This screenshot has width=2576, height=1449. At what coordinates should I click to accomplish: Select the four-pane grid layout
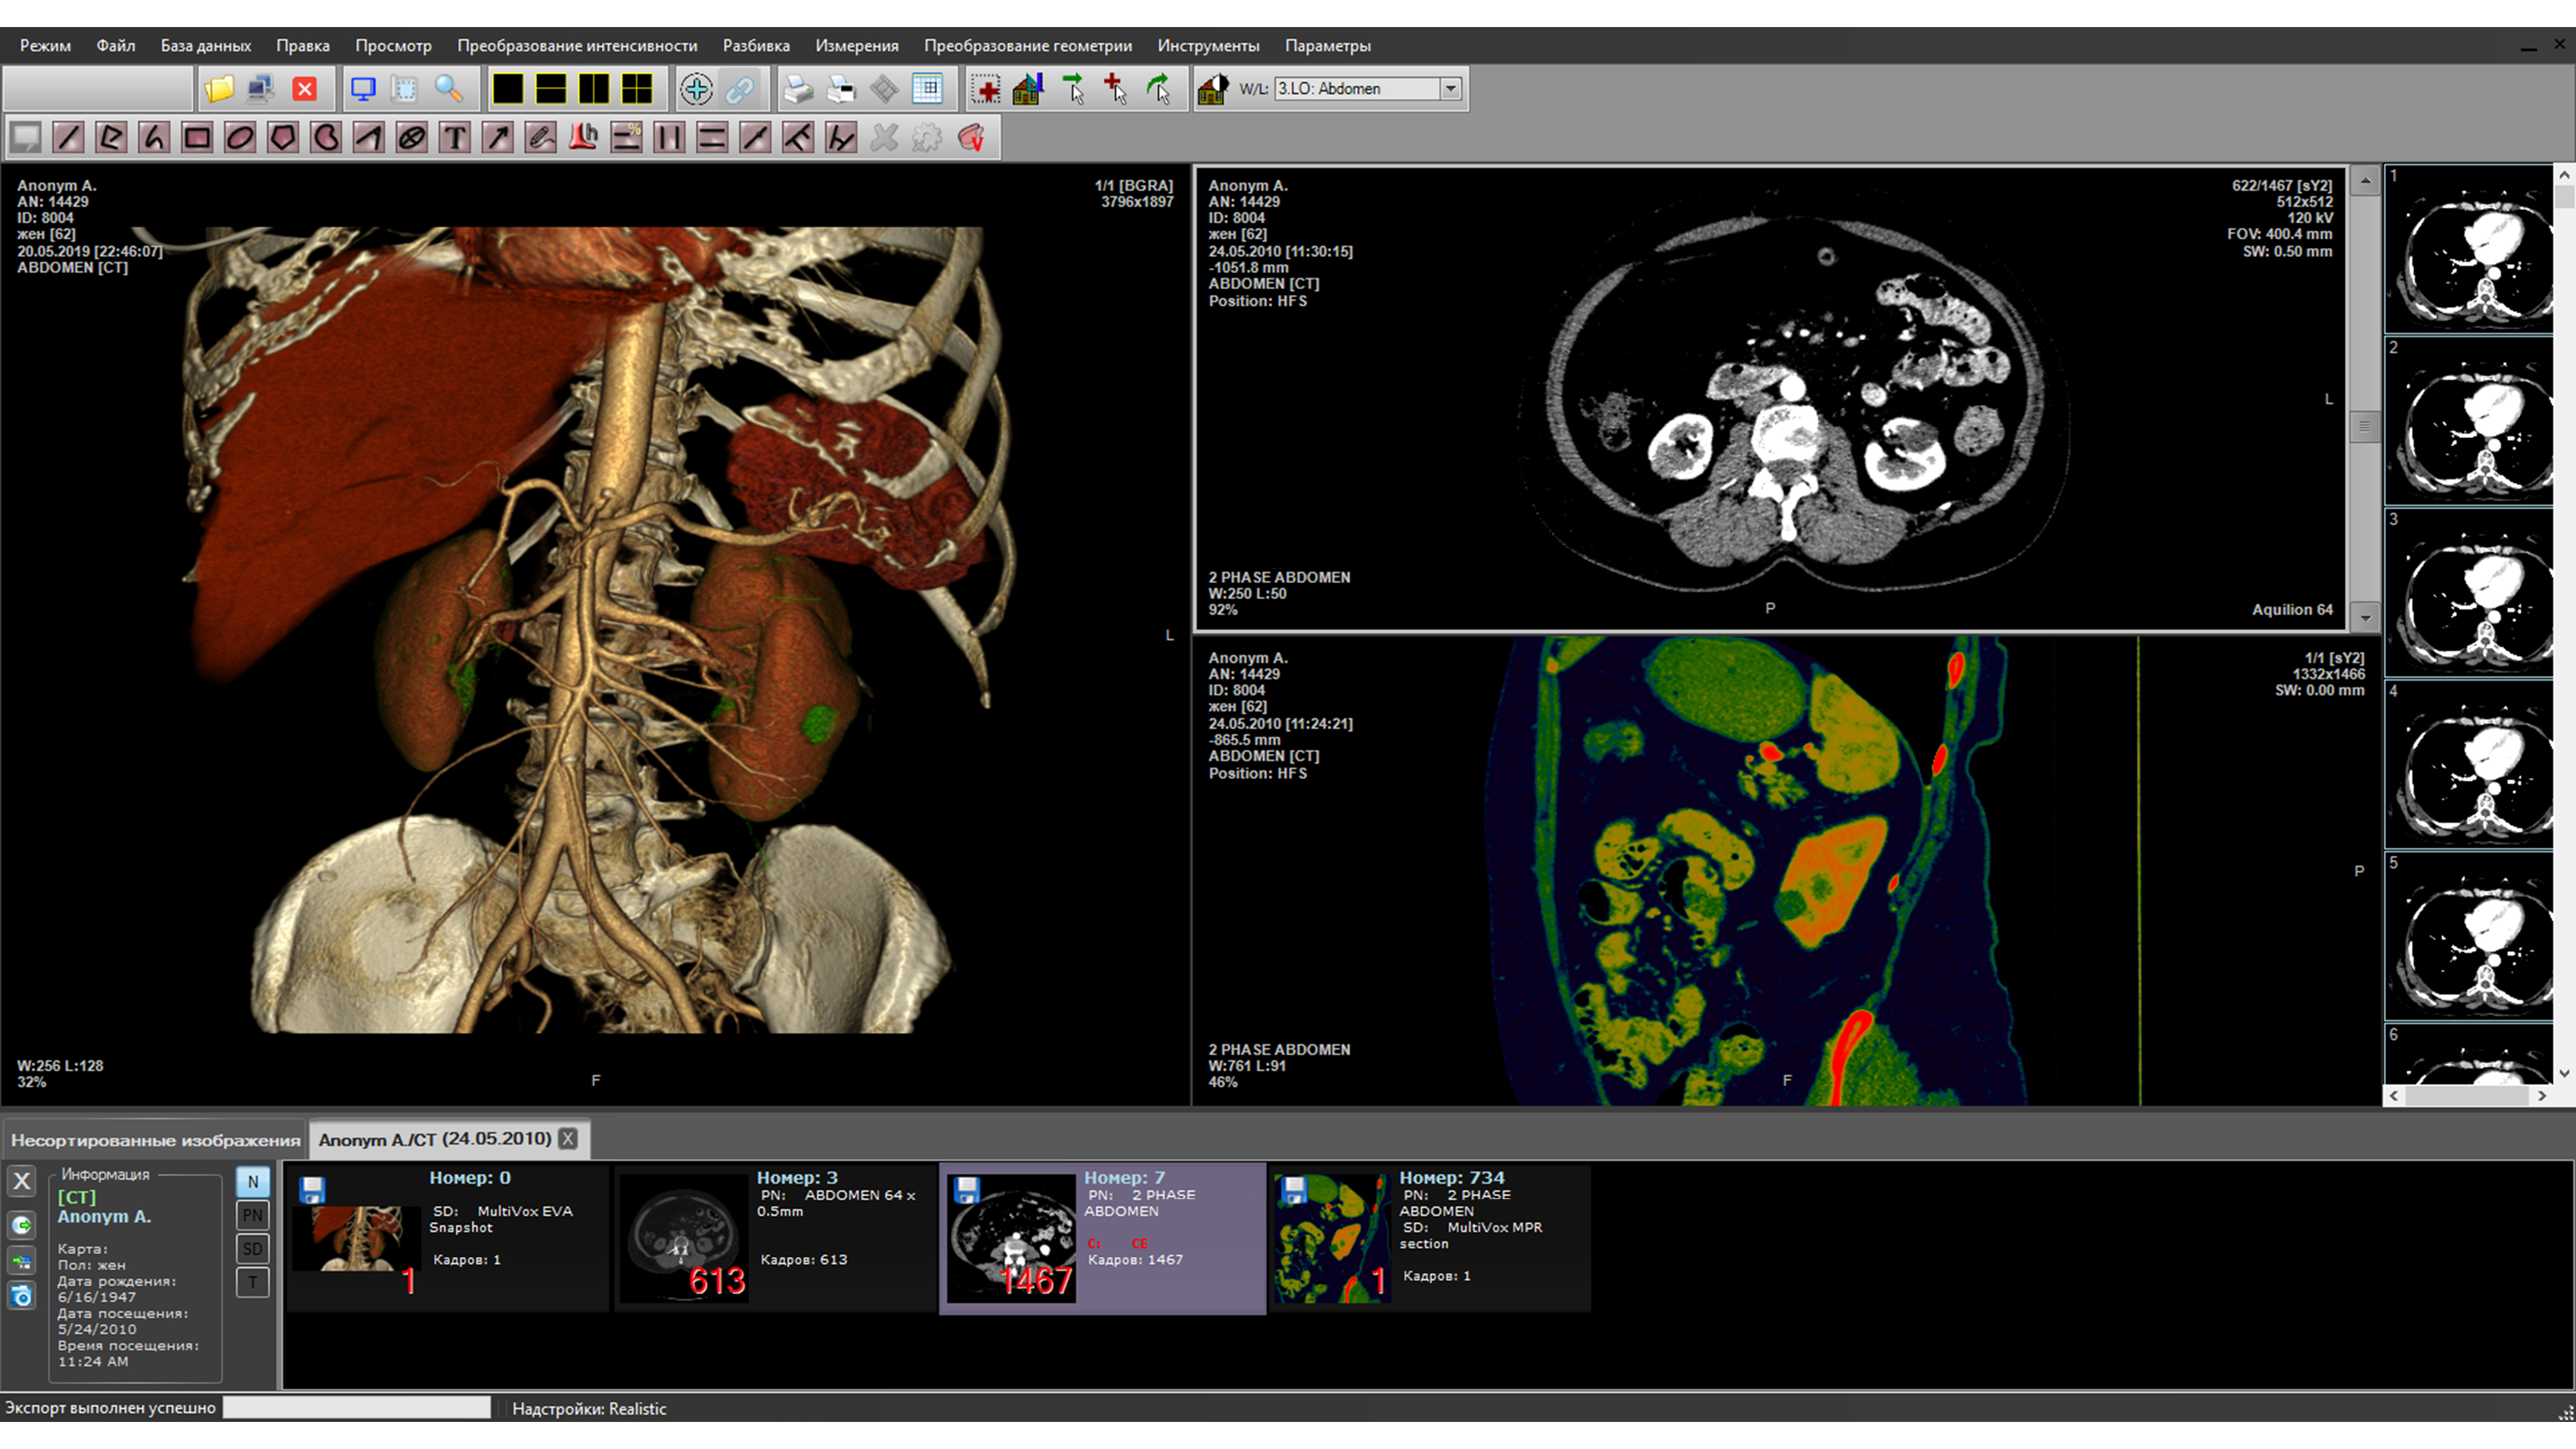(x=637, y=89)
